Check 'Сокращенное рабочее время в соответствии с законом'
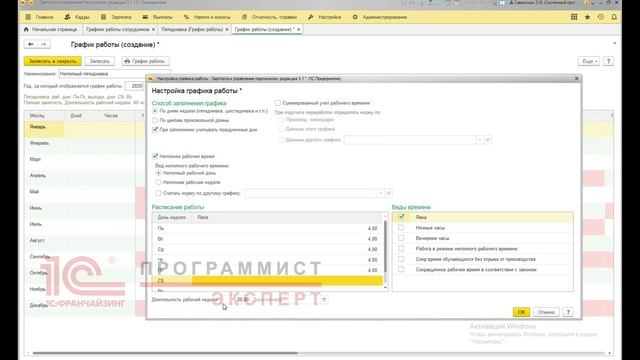 (401, 270)
